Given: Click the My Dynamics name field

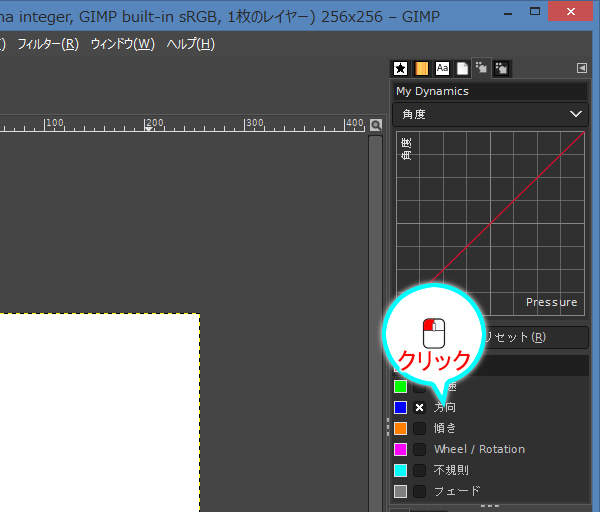Looking at the screenshot, I should [490, 91].
